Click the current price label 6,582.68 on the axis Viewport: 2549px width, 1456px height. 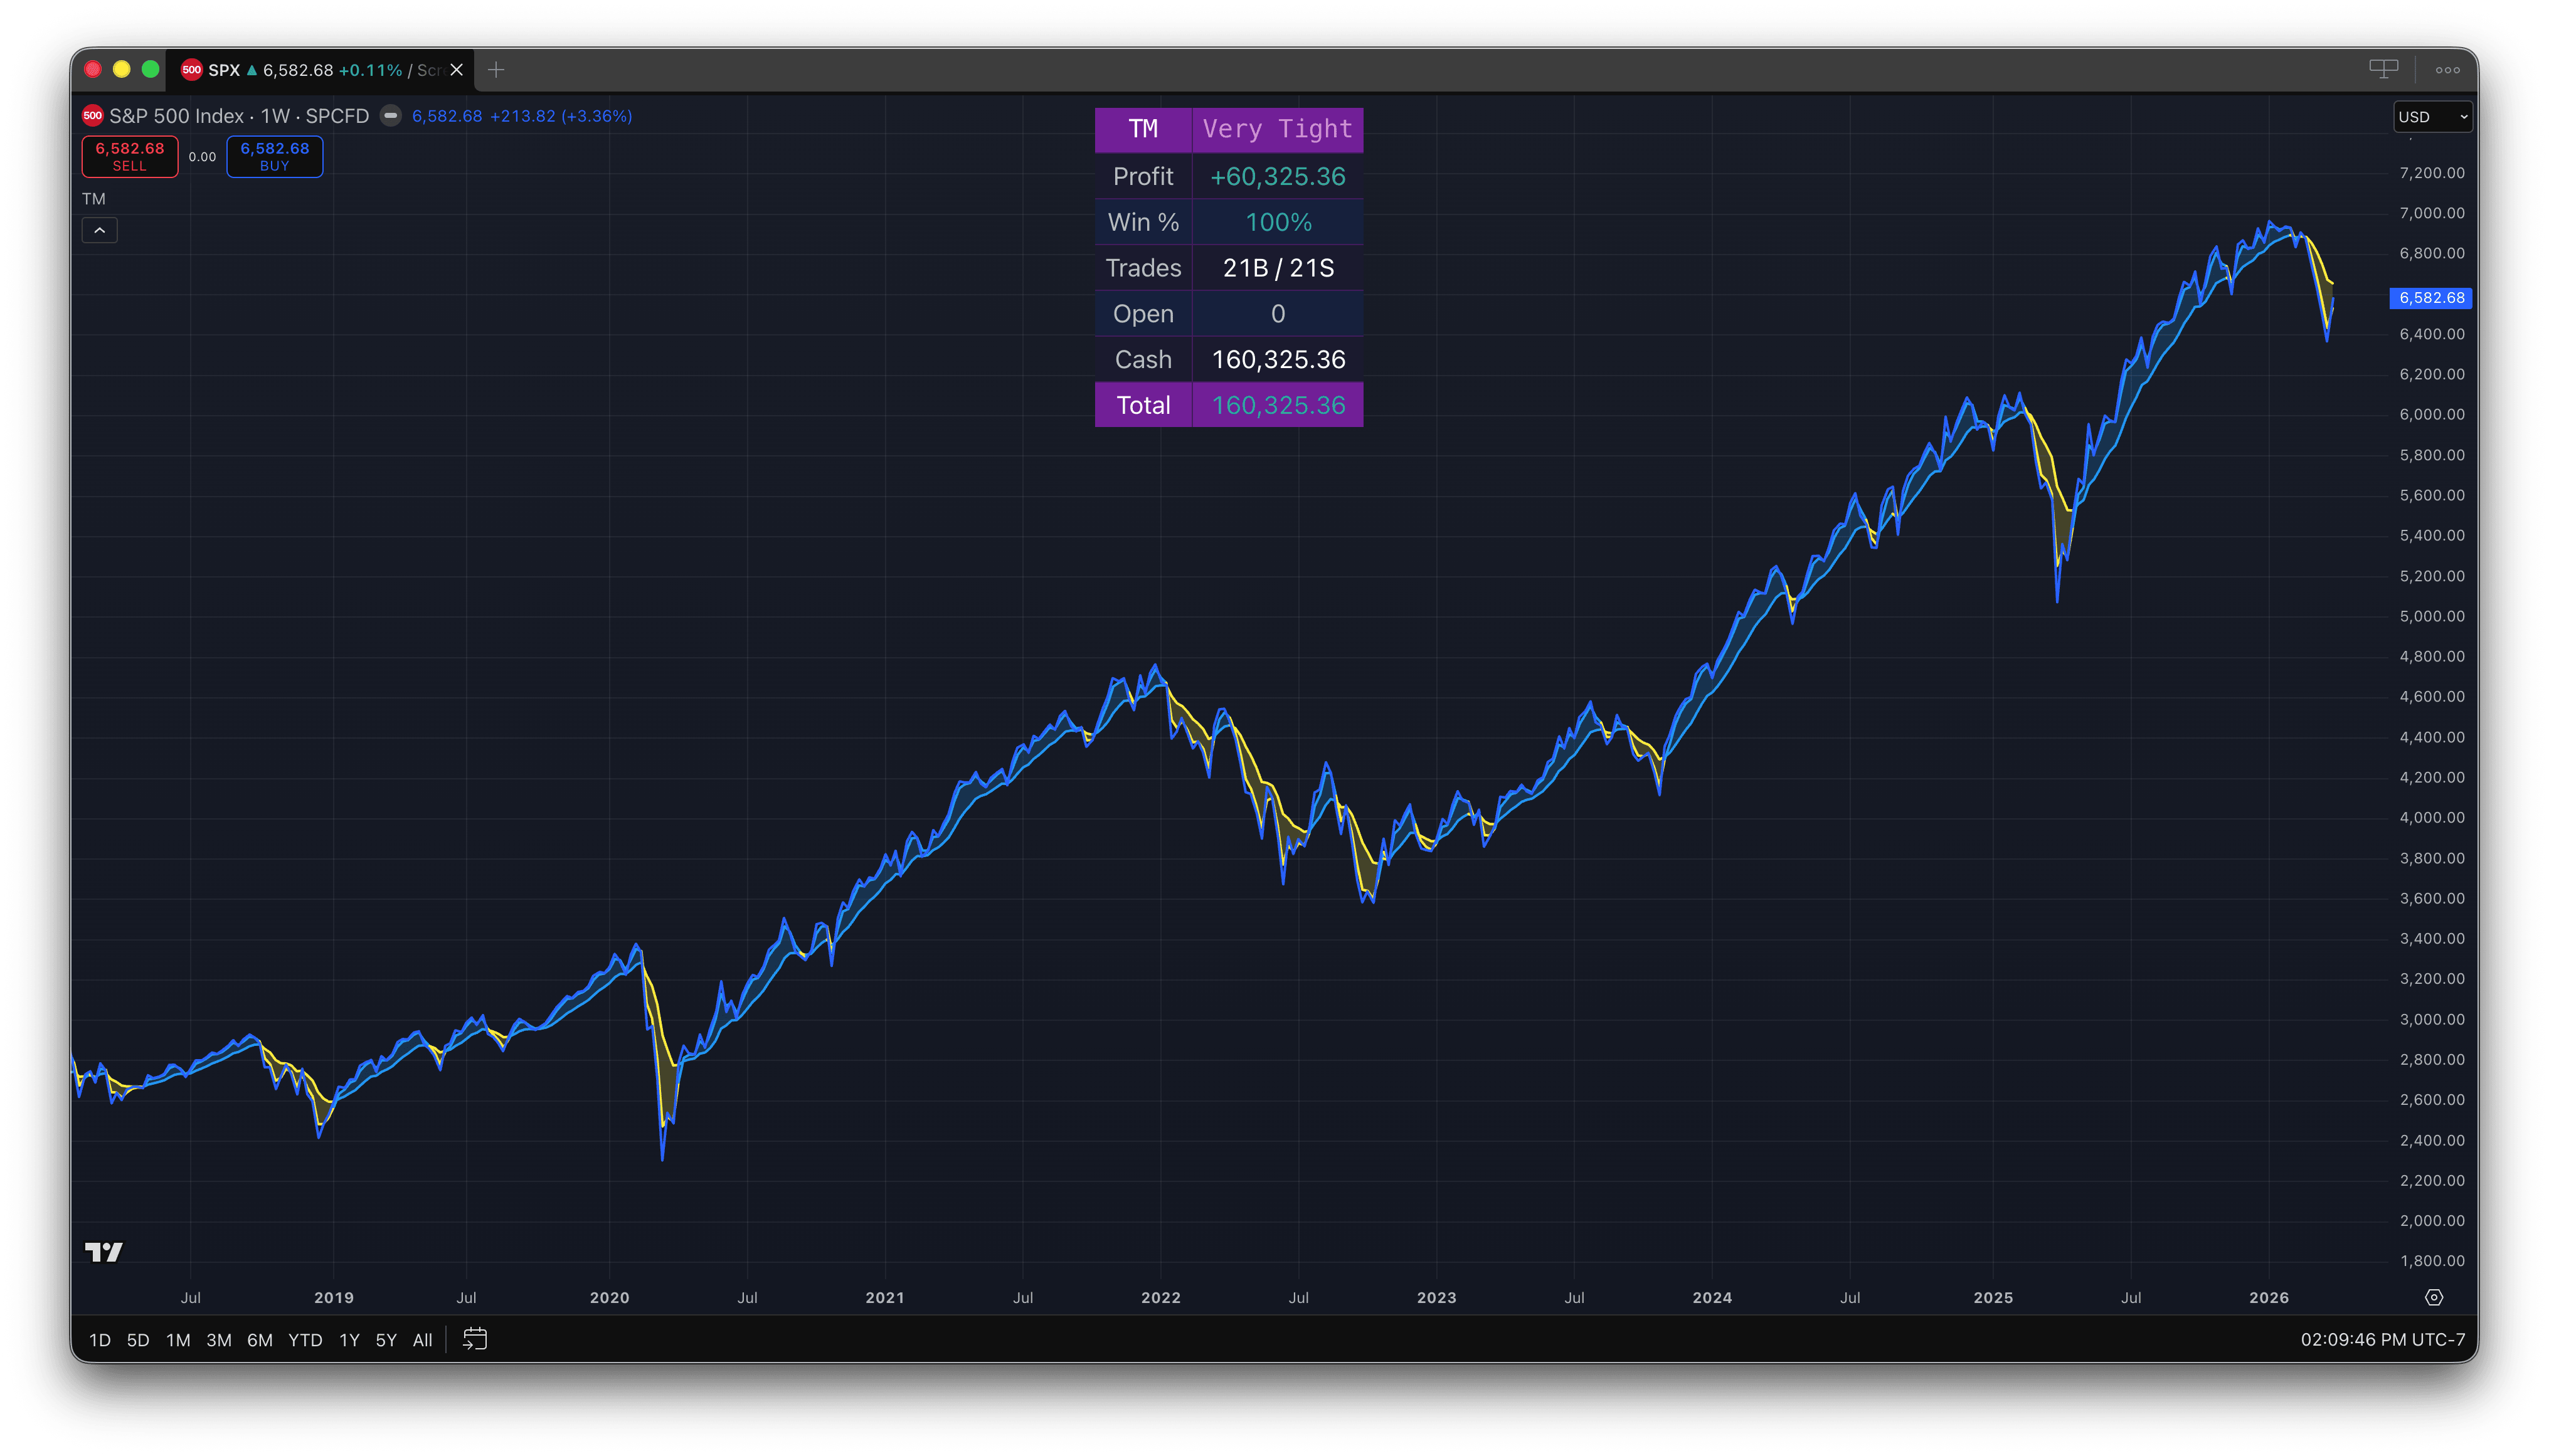tap(2431, 298)
